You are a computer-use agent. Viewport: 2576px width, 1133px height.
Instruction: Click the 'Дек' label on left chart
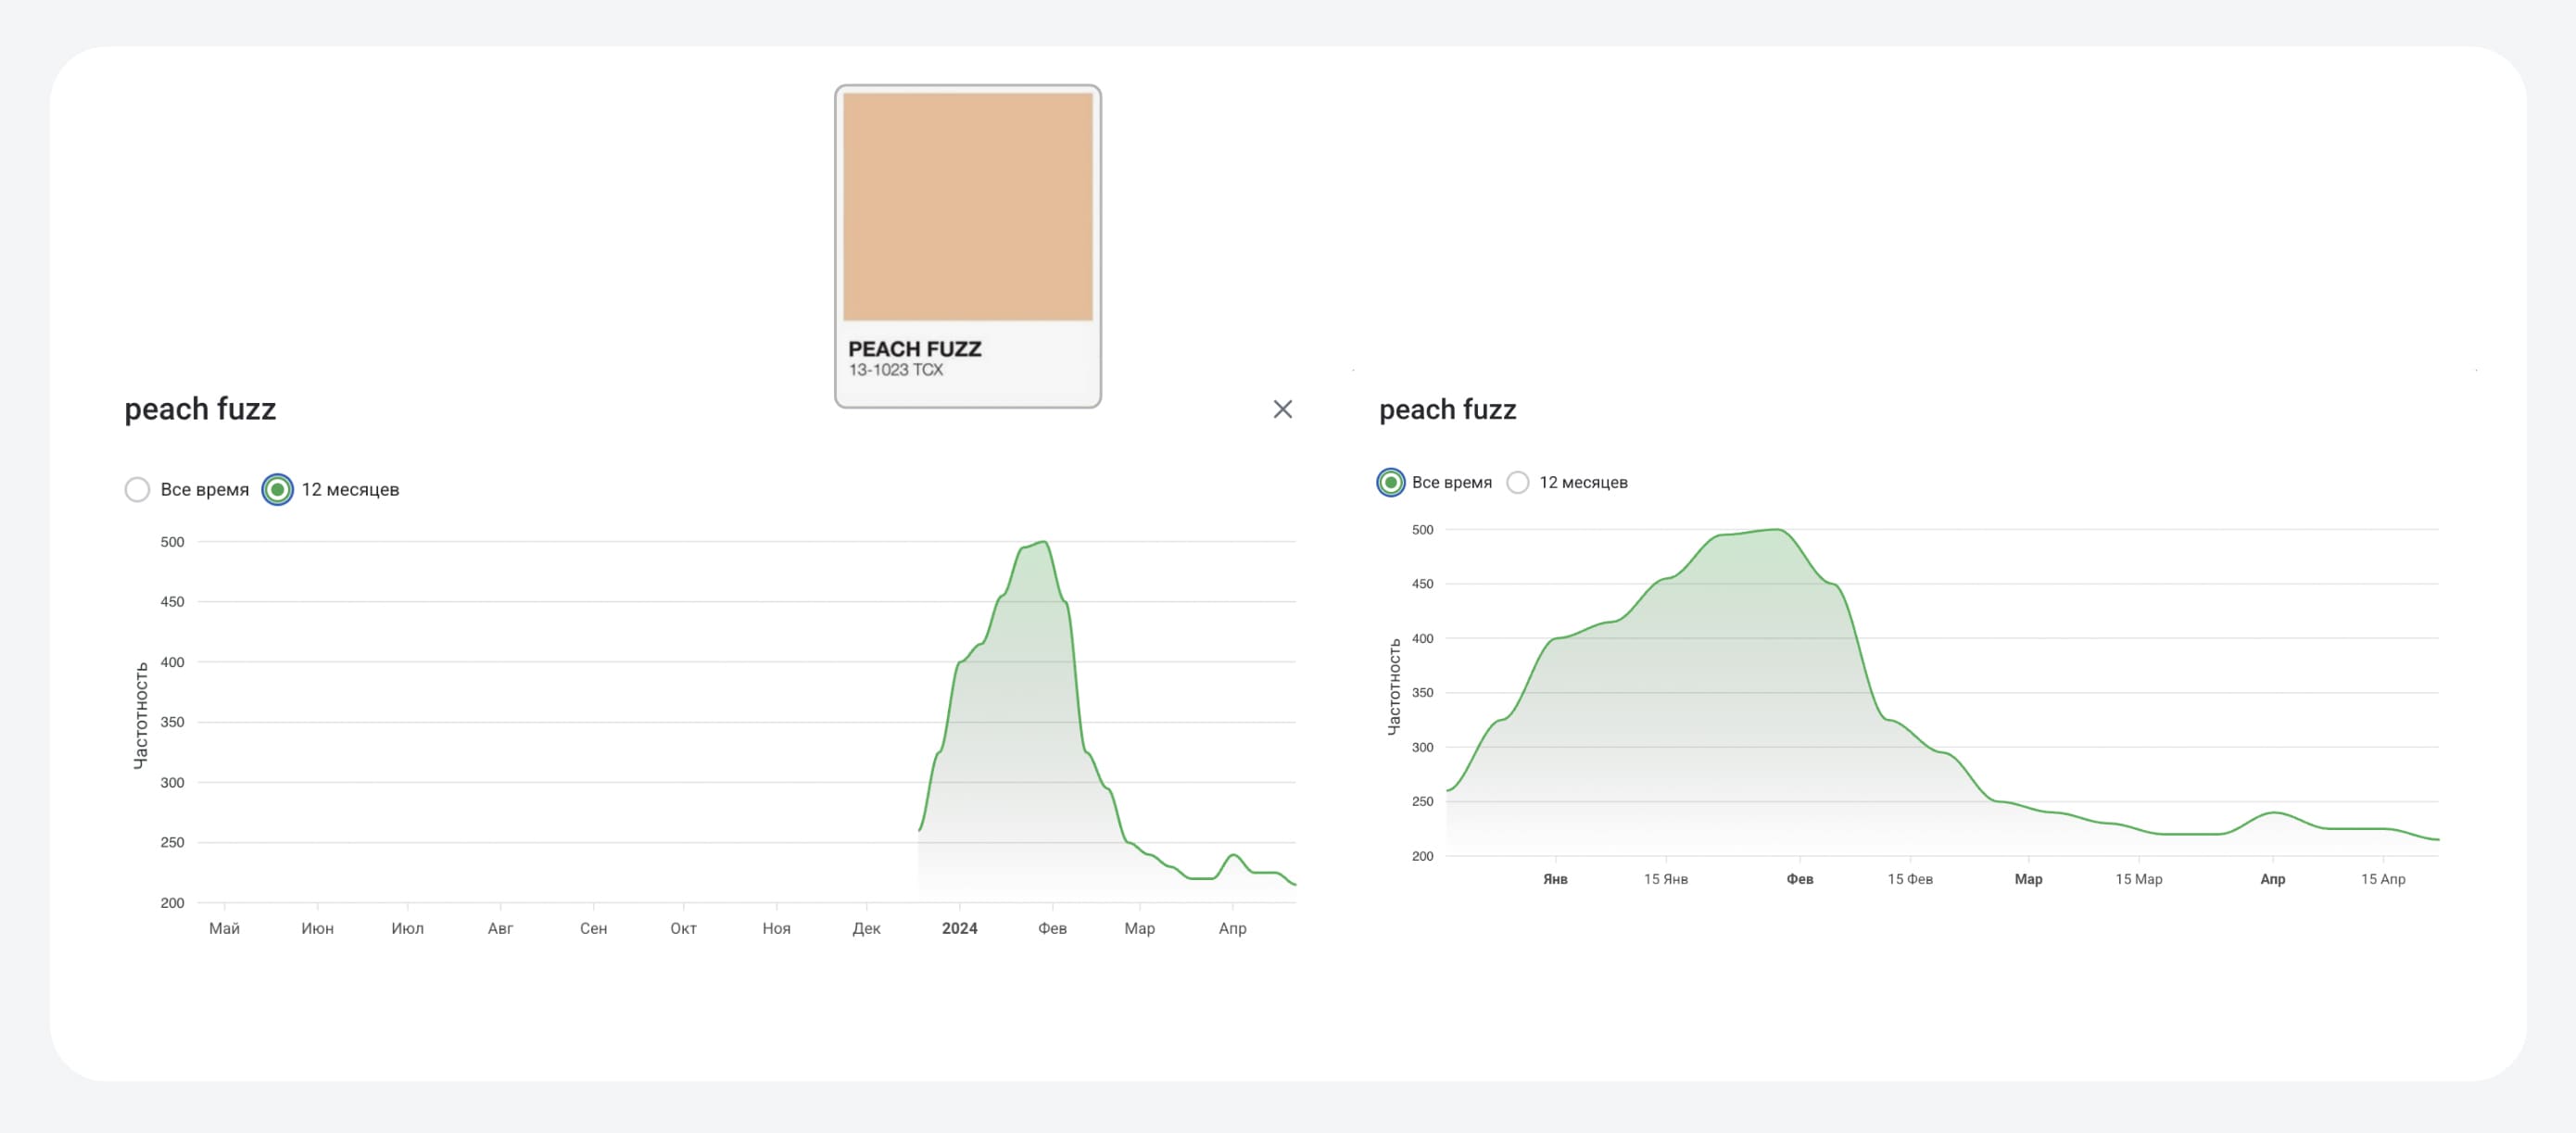click(x=866, y=928)
